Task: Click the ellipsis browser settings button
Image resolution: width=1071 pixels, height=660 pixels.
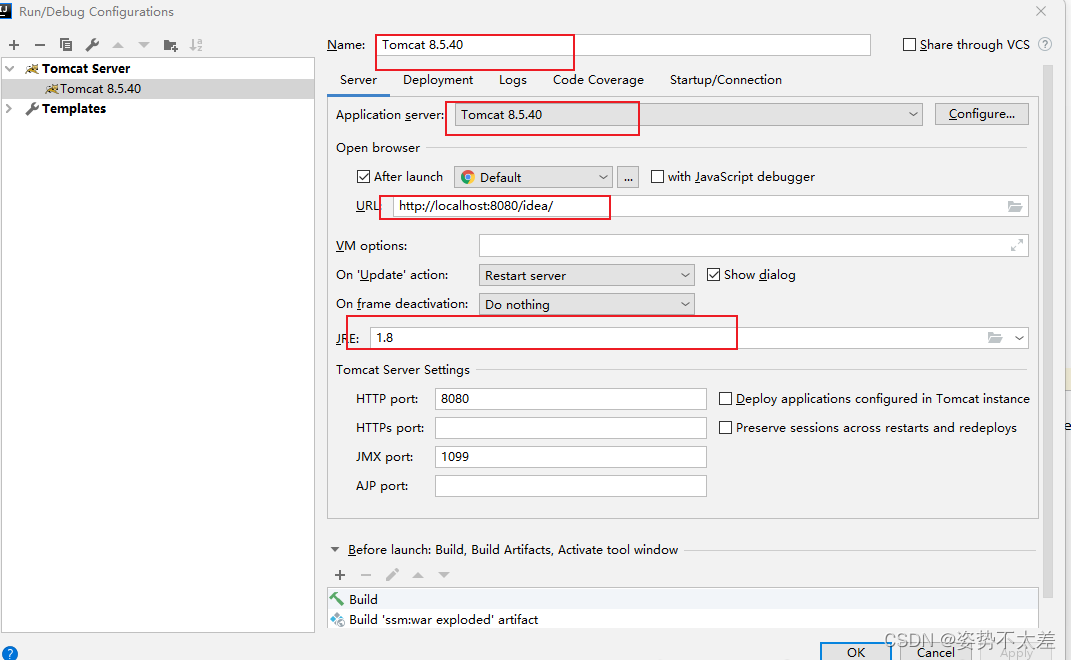Action: pos(628,178)
